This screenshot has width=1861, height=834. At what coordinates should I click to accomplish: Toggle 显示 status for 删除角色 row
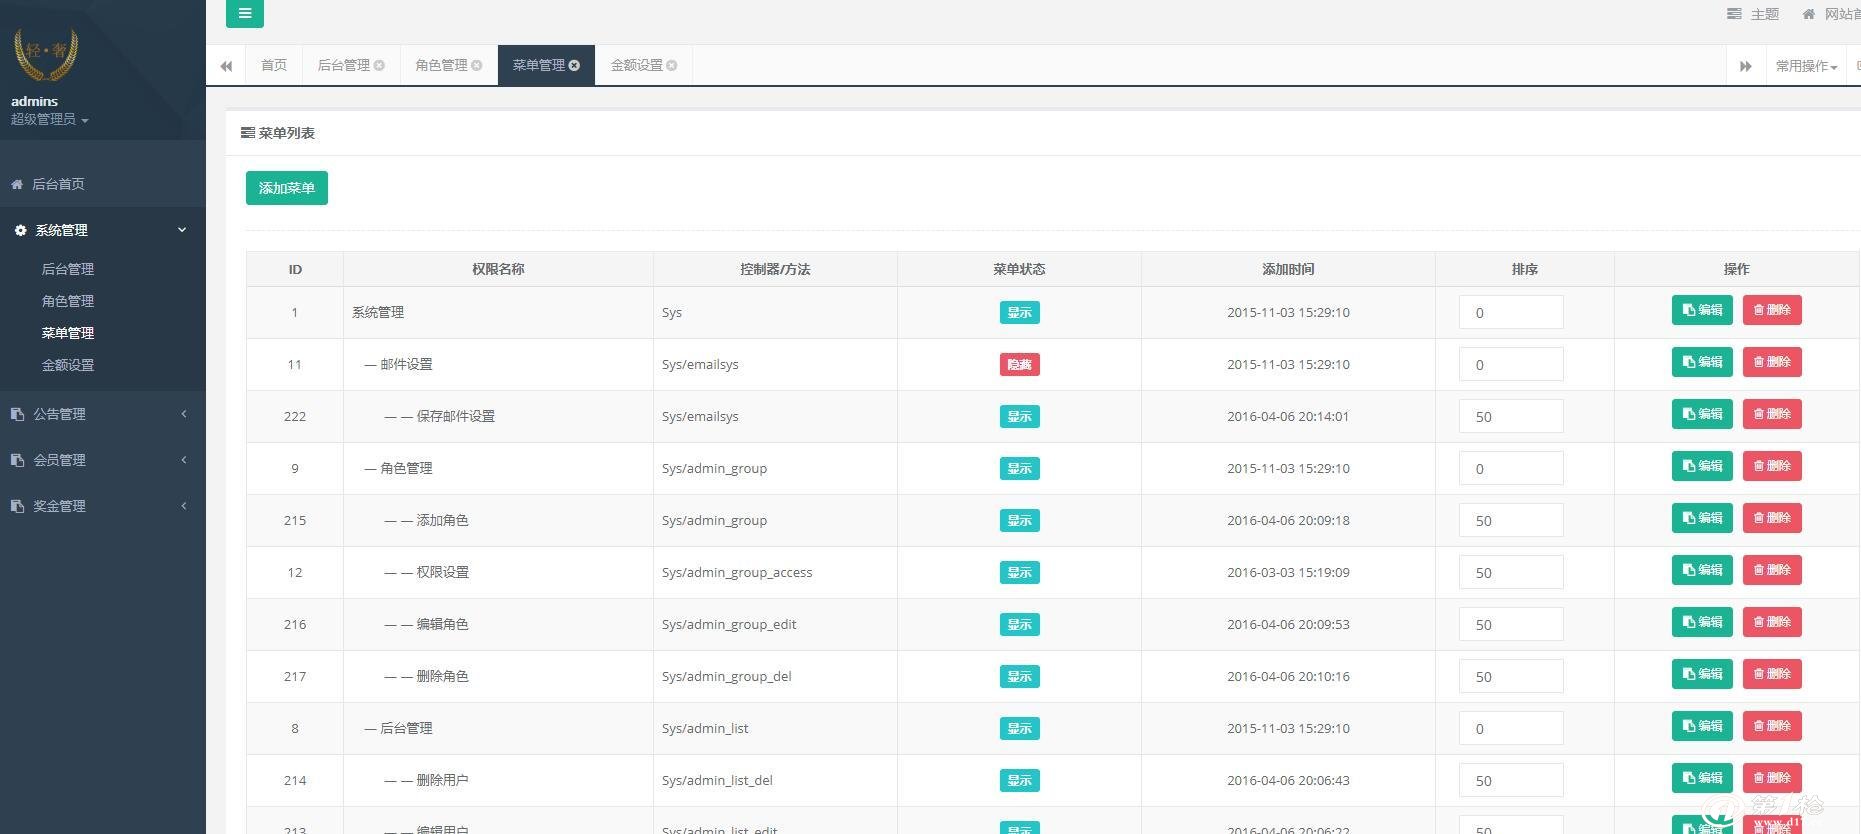click(x=1019, y=677)
